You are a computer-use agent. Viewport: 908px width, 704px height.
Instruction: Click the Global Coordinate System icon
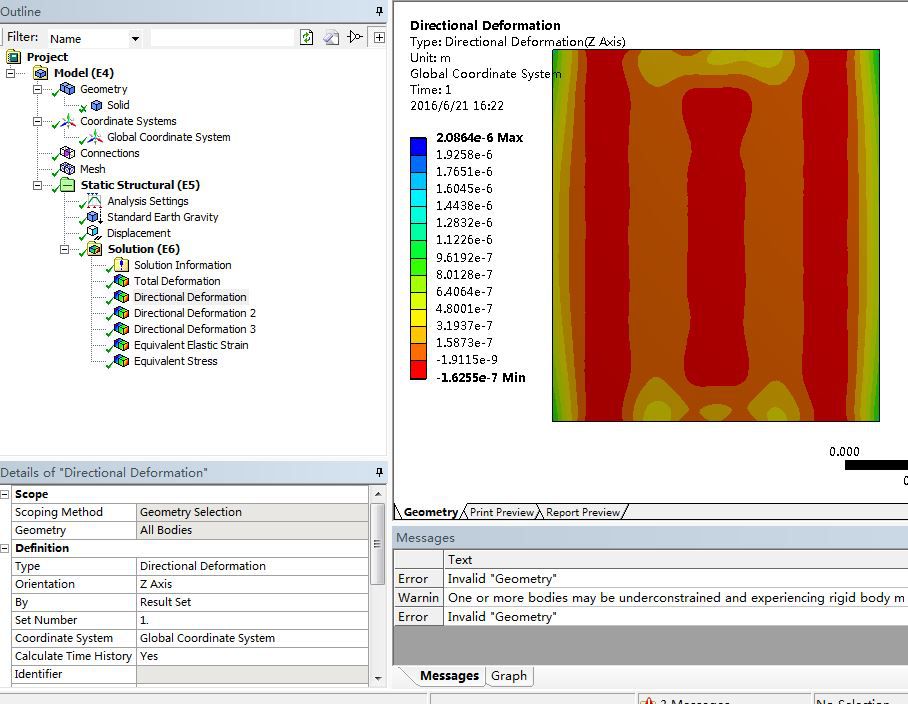[95, 137]
